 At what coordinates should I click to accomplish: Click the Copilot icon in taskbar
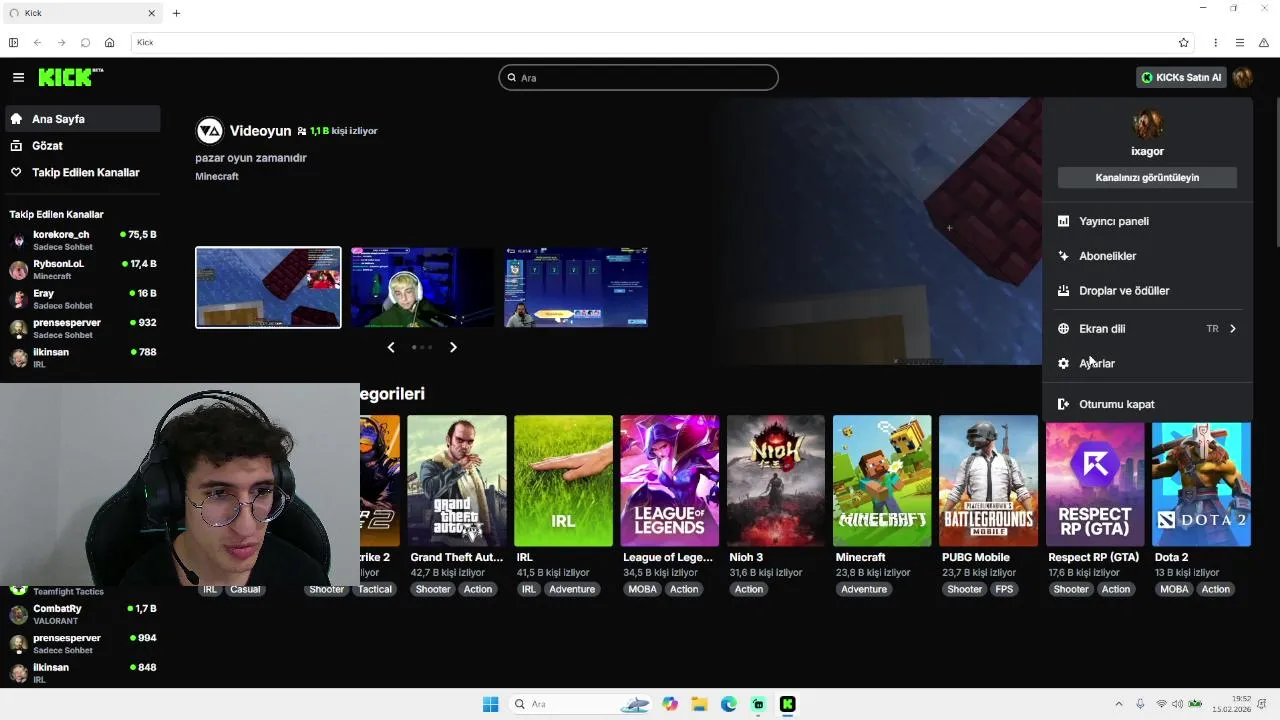(670, 704)
